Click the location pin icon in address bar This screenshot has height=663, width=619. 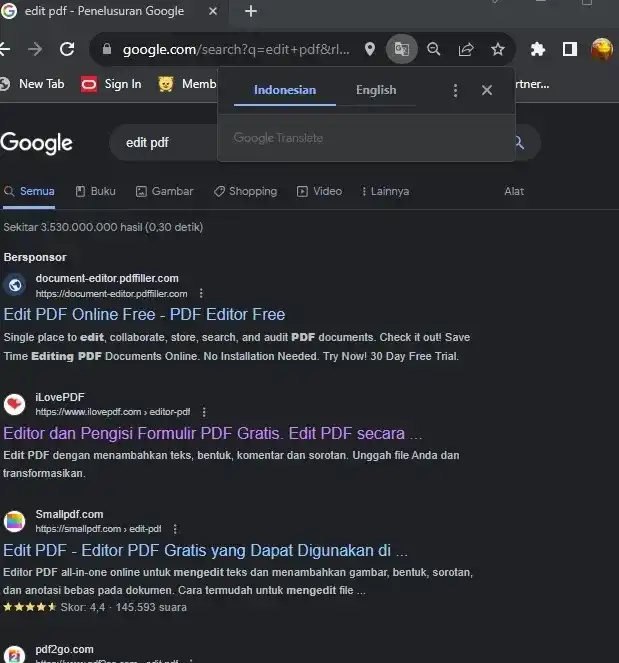(x=370, y=49)
